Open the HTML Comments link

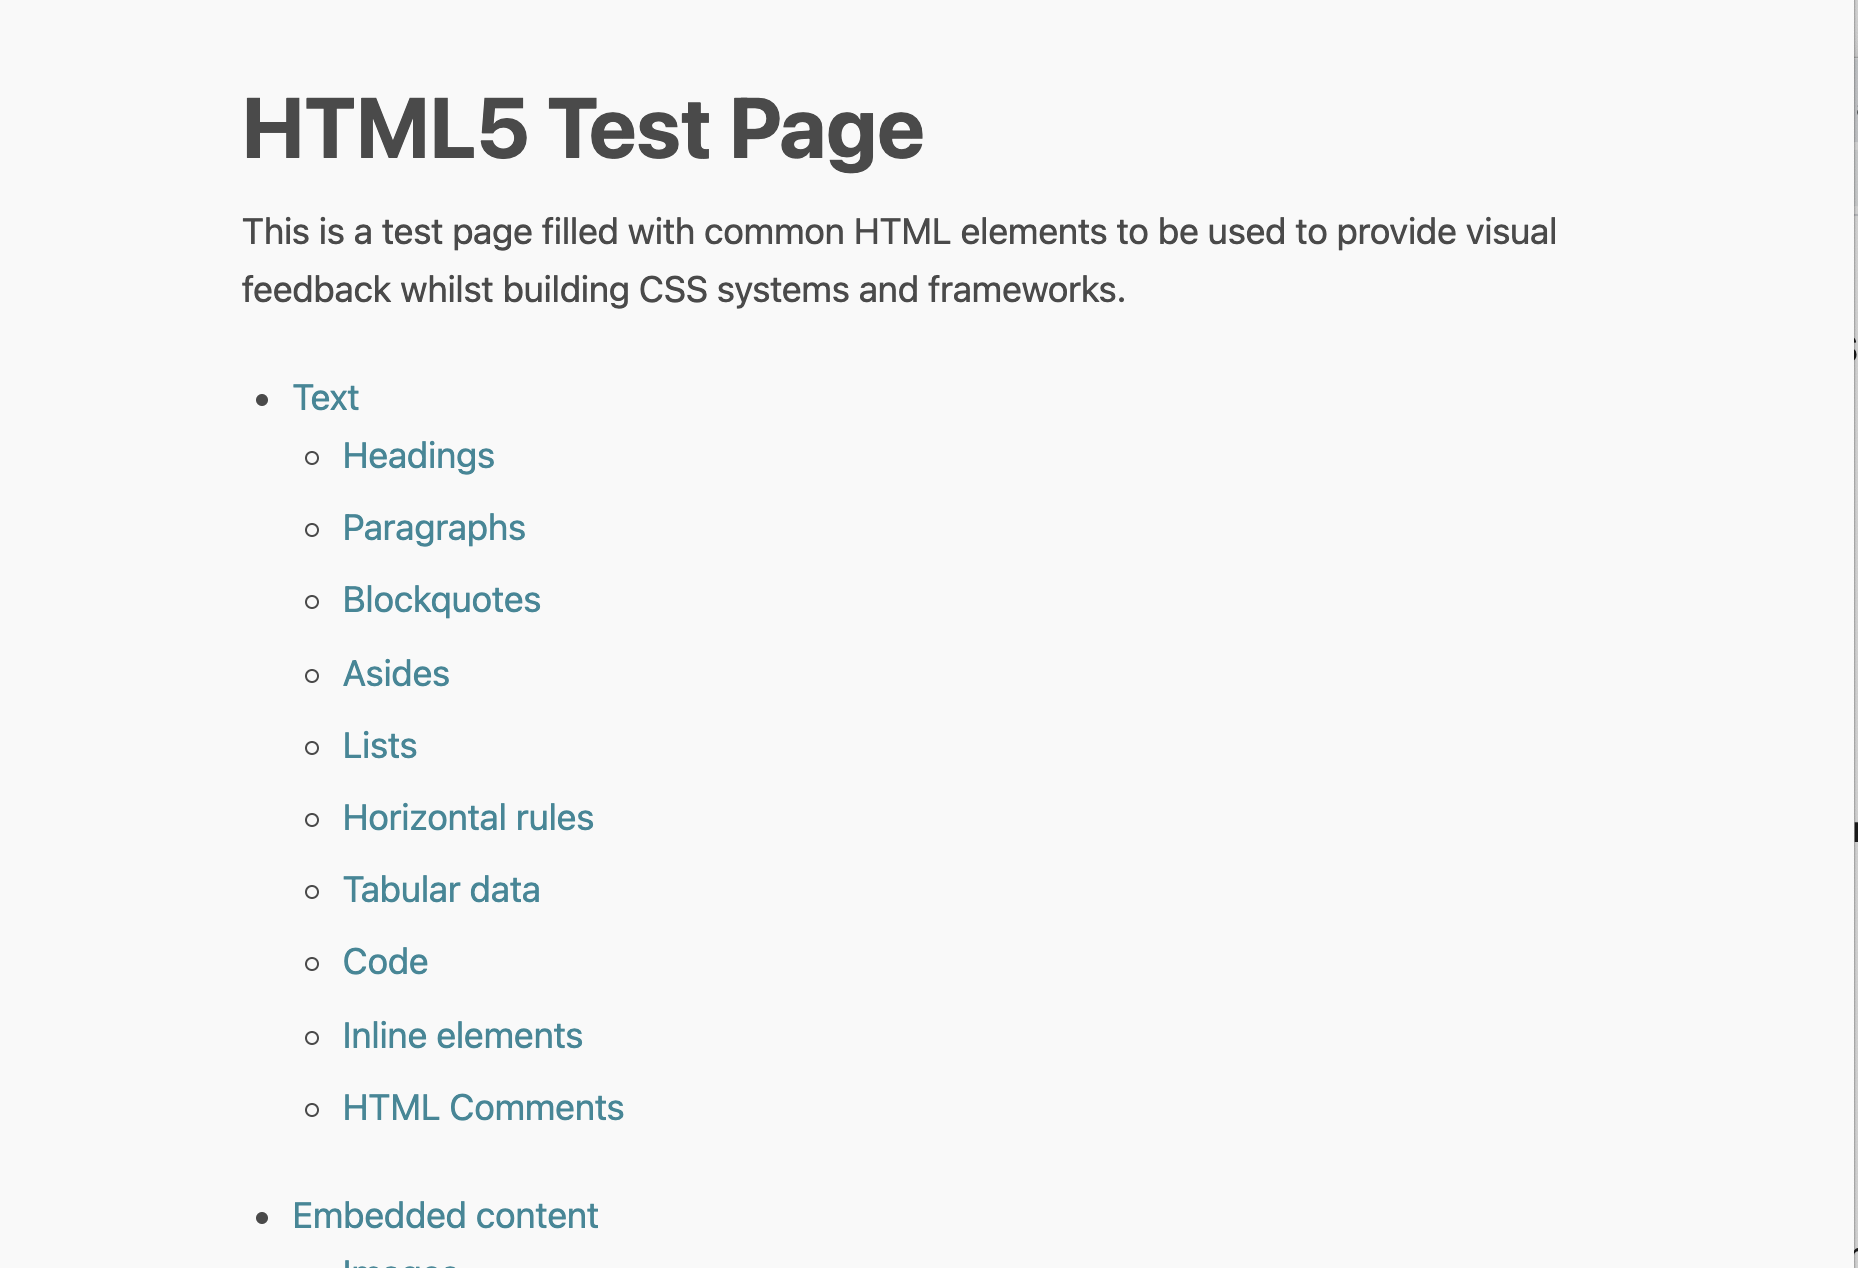(x=483, y=1108)
